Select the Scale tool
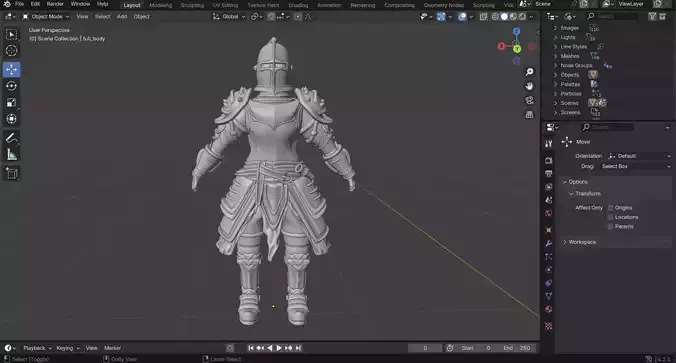The width and height of the screenshot is (676, 363). 12,102
